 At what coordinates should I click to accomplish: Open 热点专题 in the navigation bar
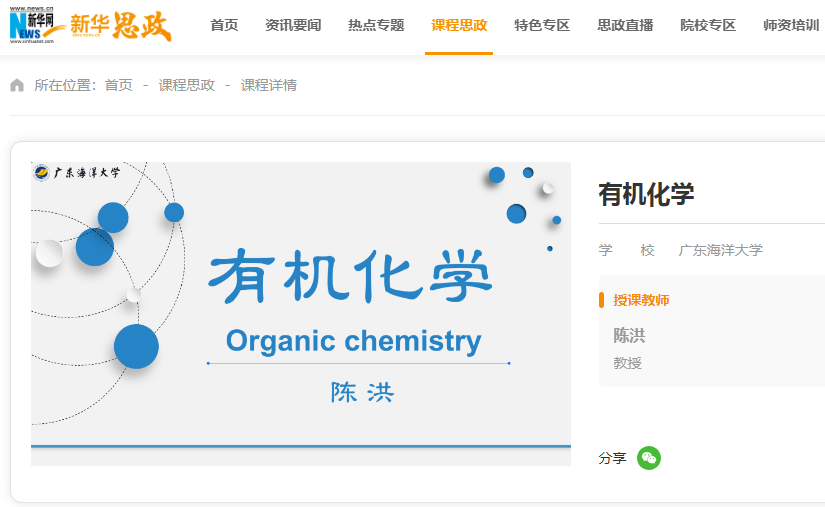point(376,25)
